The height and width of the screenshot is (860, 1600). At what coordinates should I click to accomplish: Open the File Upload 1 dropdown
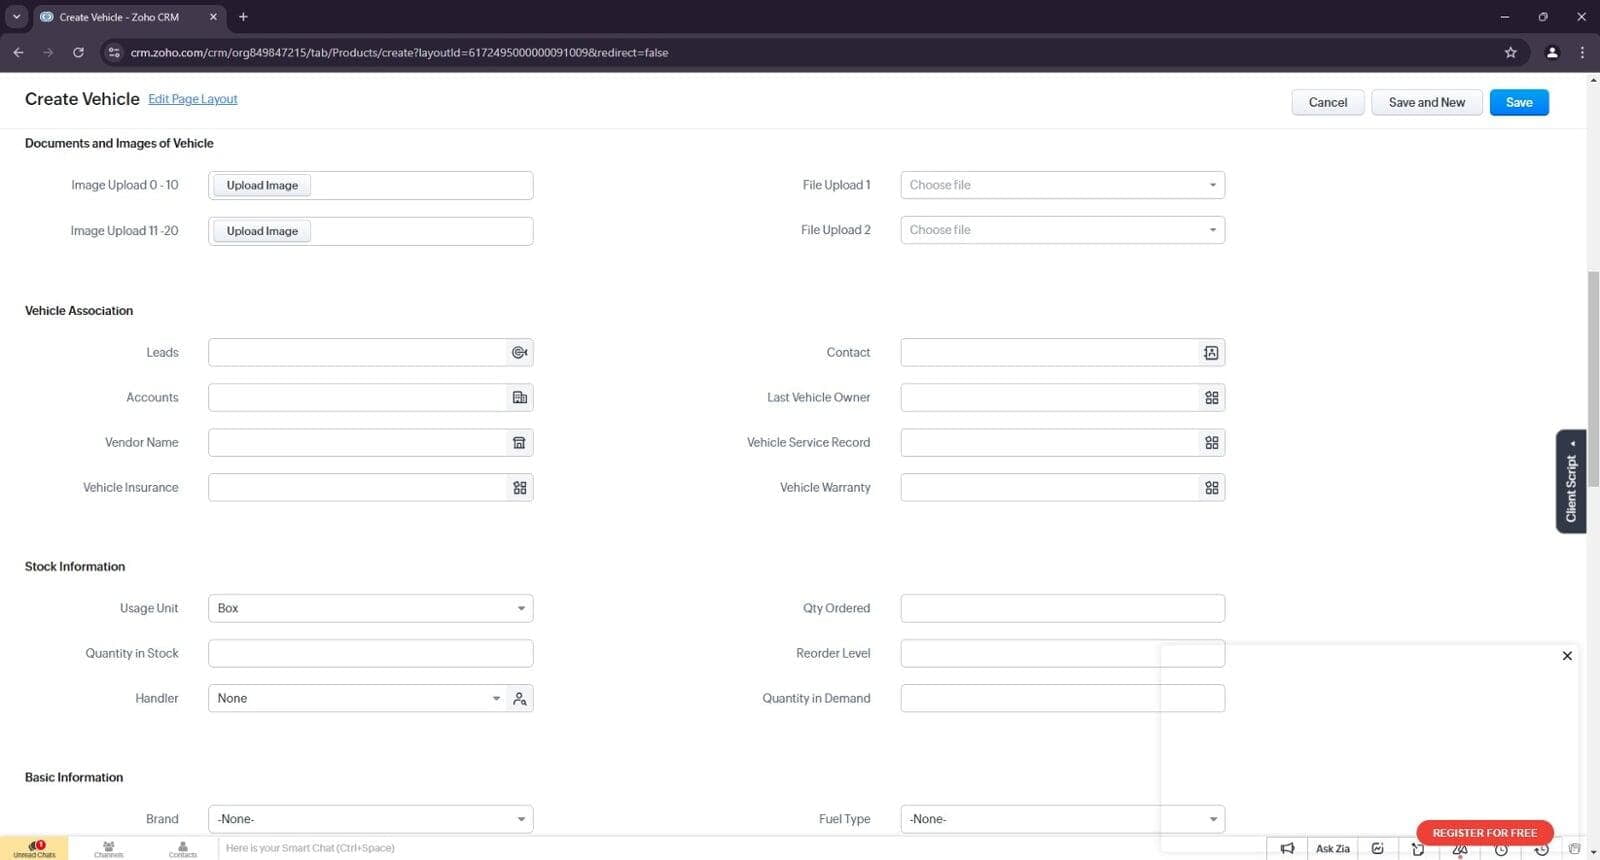click(1062, 185)
